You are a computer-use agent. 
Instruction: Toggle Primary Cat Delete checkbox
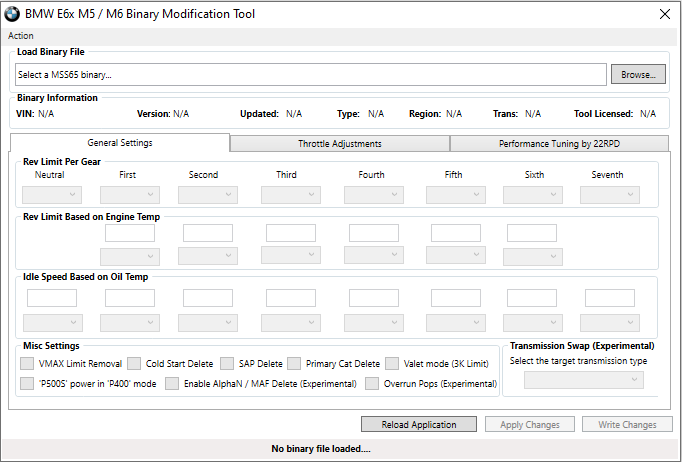point(294,363)
